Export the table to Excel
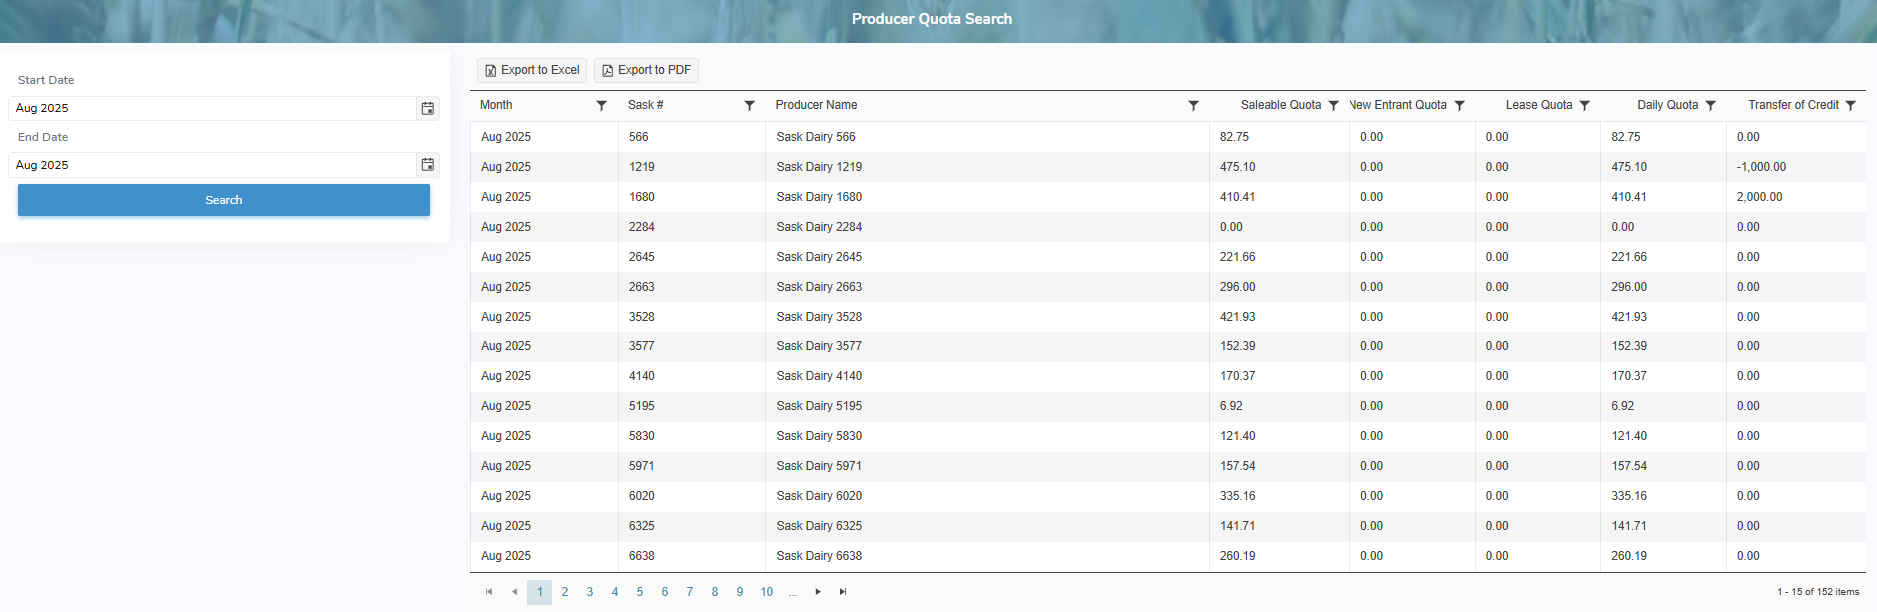 pos(531,70)
